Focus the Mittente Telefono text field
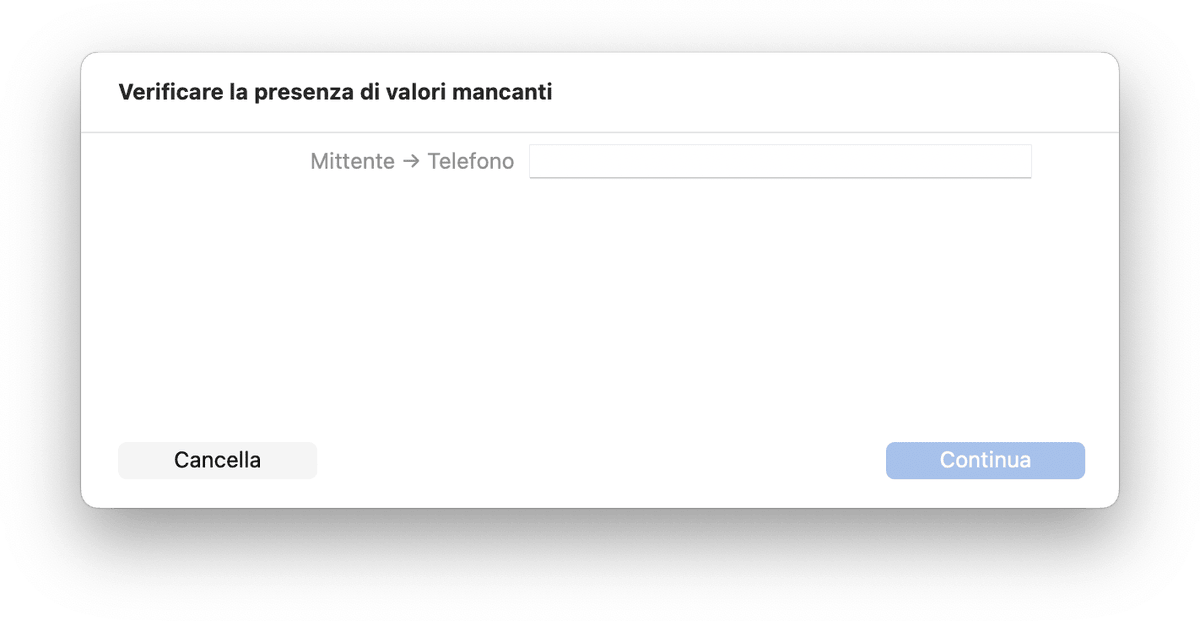 pos(780,161)
